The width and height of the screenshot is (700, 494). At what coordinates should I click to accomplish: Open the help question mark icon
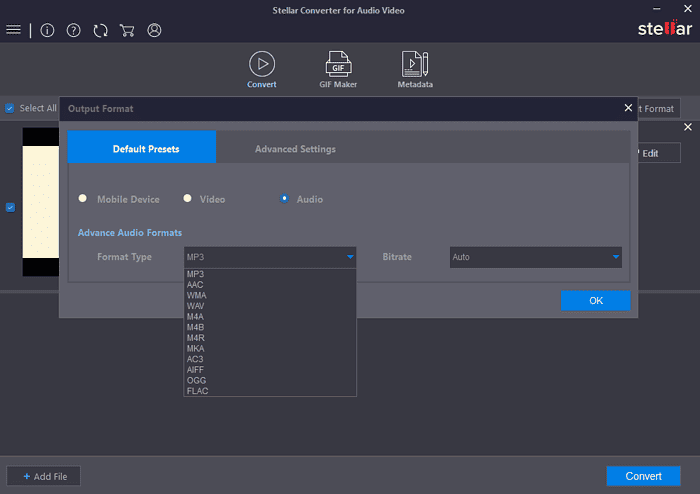click(x=73, y=30)
